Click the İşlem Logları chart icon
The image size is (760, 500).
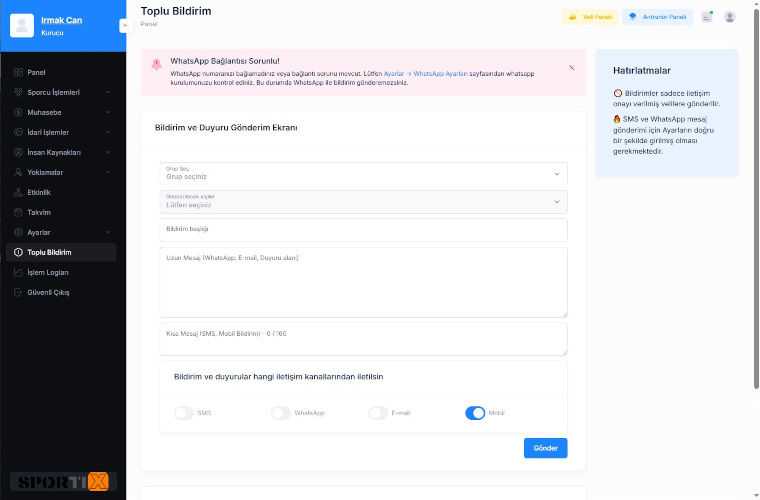coord(18,272)
